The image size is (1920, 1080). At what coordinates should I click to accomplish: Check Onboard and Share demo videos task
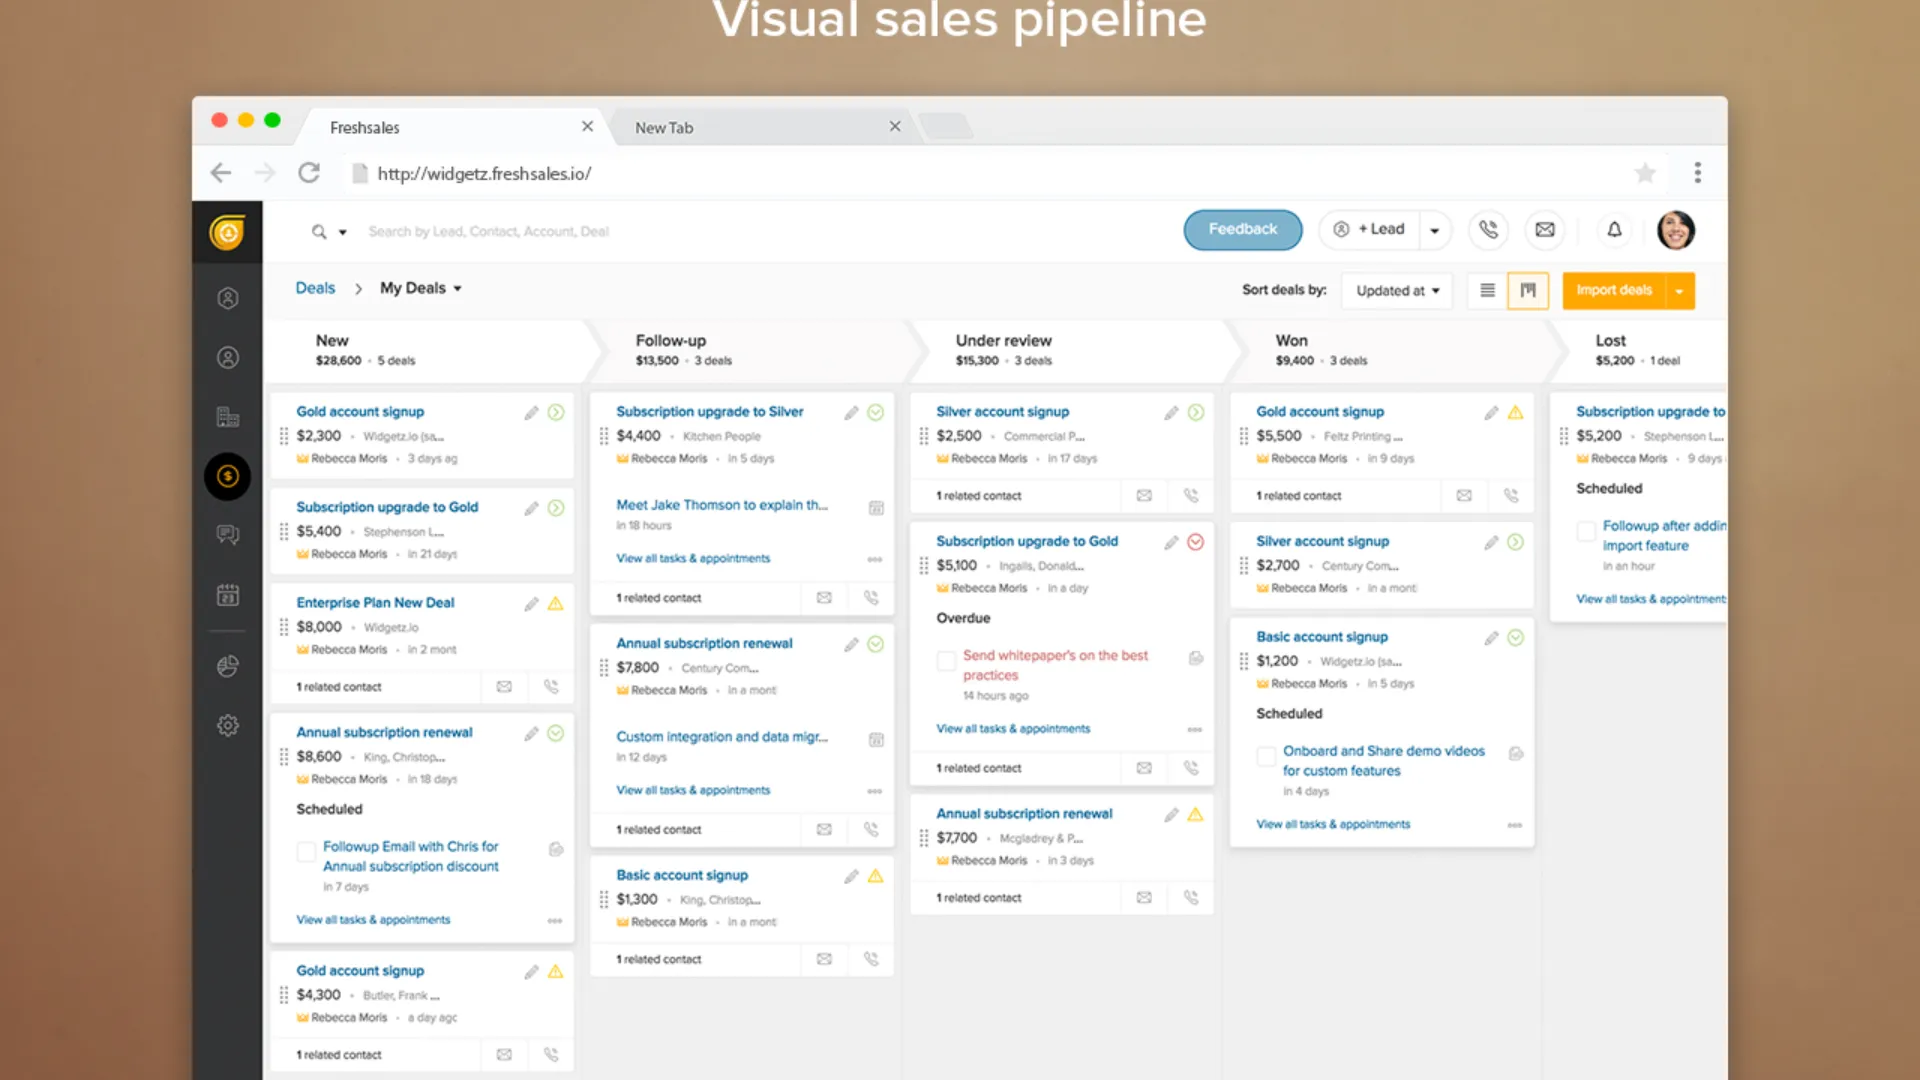click(x=1266, y=757)
